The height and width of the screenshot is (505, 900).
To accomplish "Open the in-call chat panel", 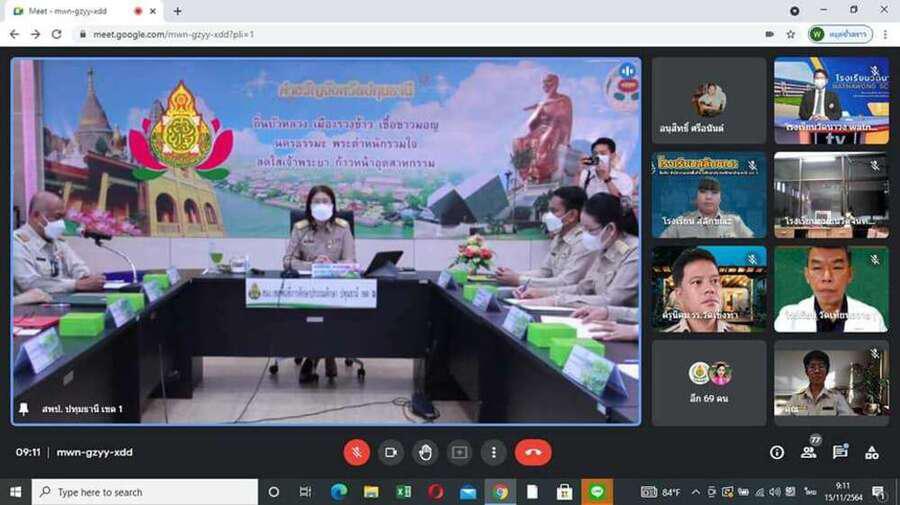I will [840, 452].
